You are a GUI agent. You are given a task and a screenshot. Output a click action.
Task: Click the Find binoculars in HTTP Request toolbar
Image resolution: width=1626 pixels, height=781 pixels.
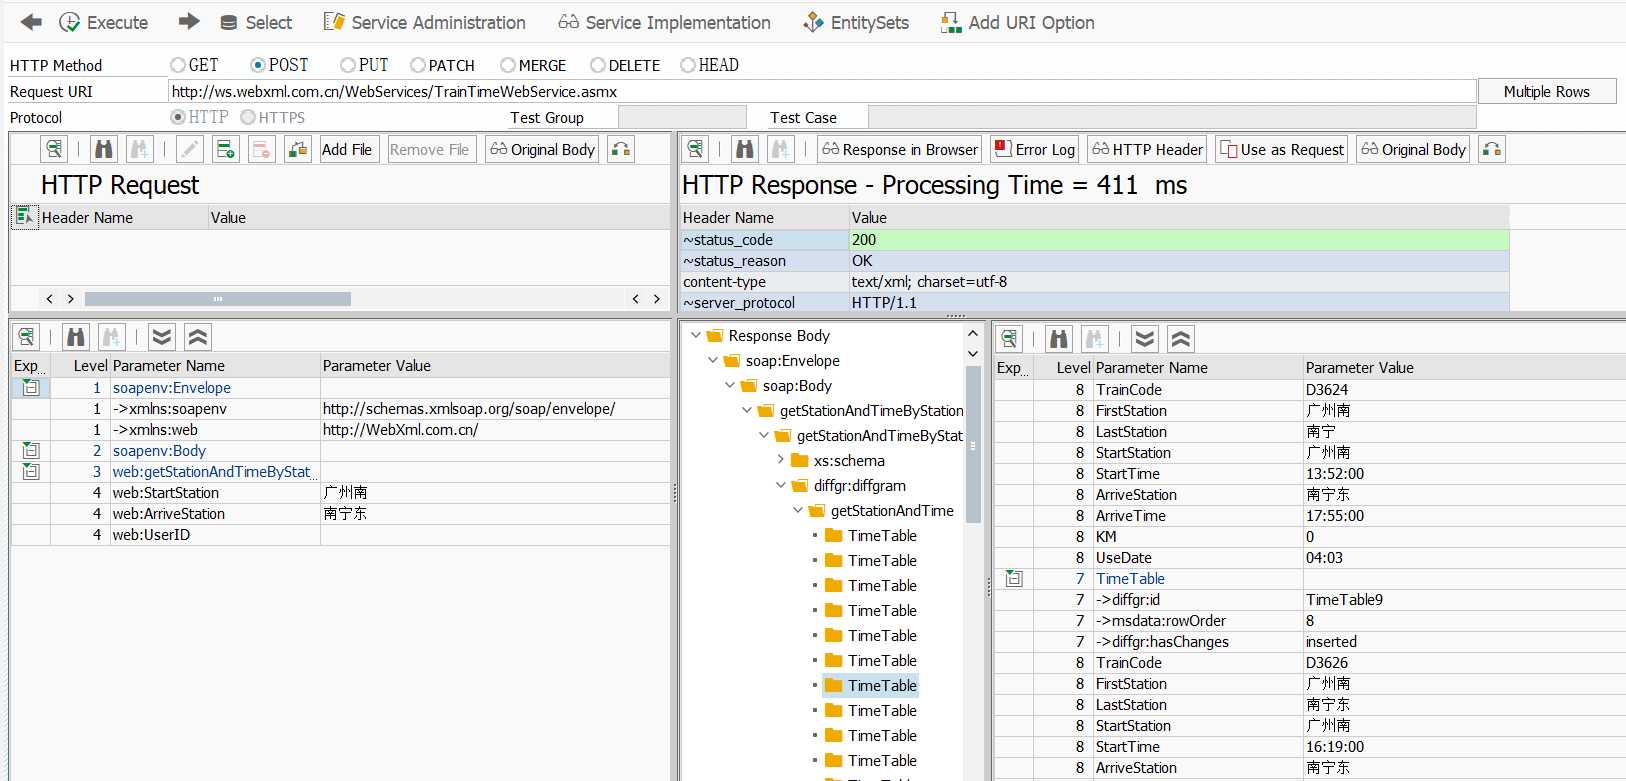104,149
